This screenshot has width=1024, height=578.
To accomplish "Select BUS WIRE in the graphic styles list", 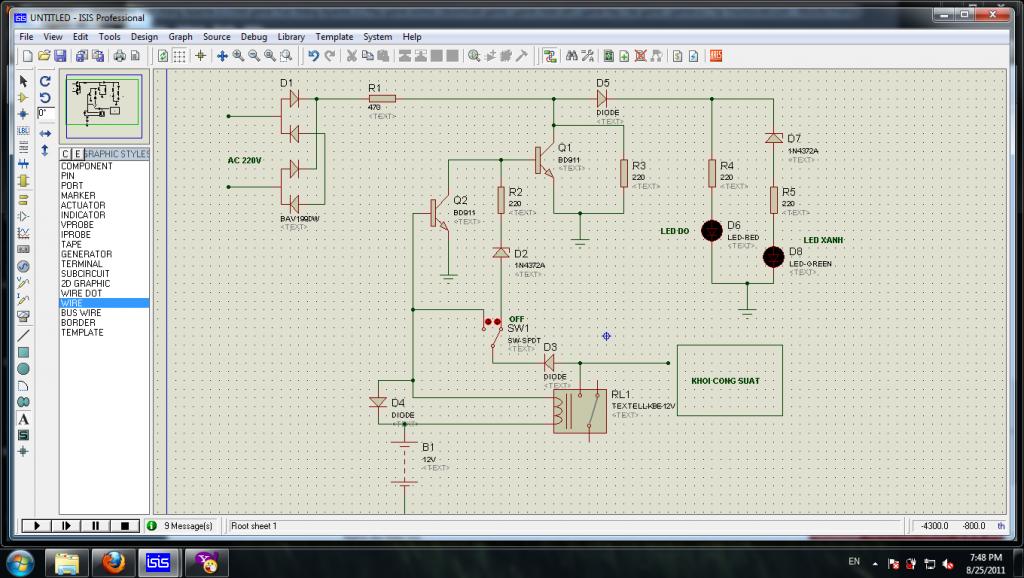I will click(x=80, y=313).
